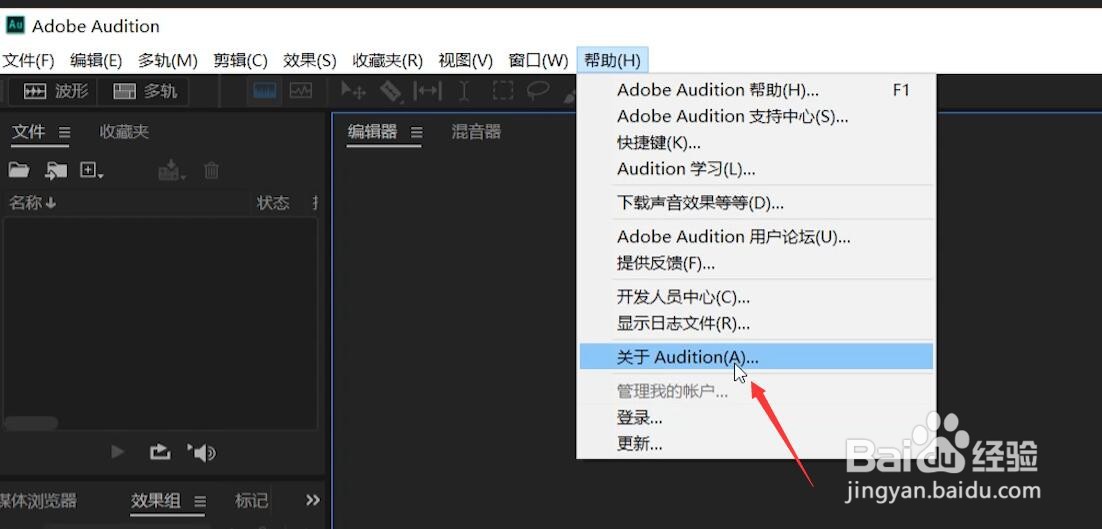Sort files by 名称 column
Screen dimensions: 1102x529
click(32, 203)
